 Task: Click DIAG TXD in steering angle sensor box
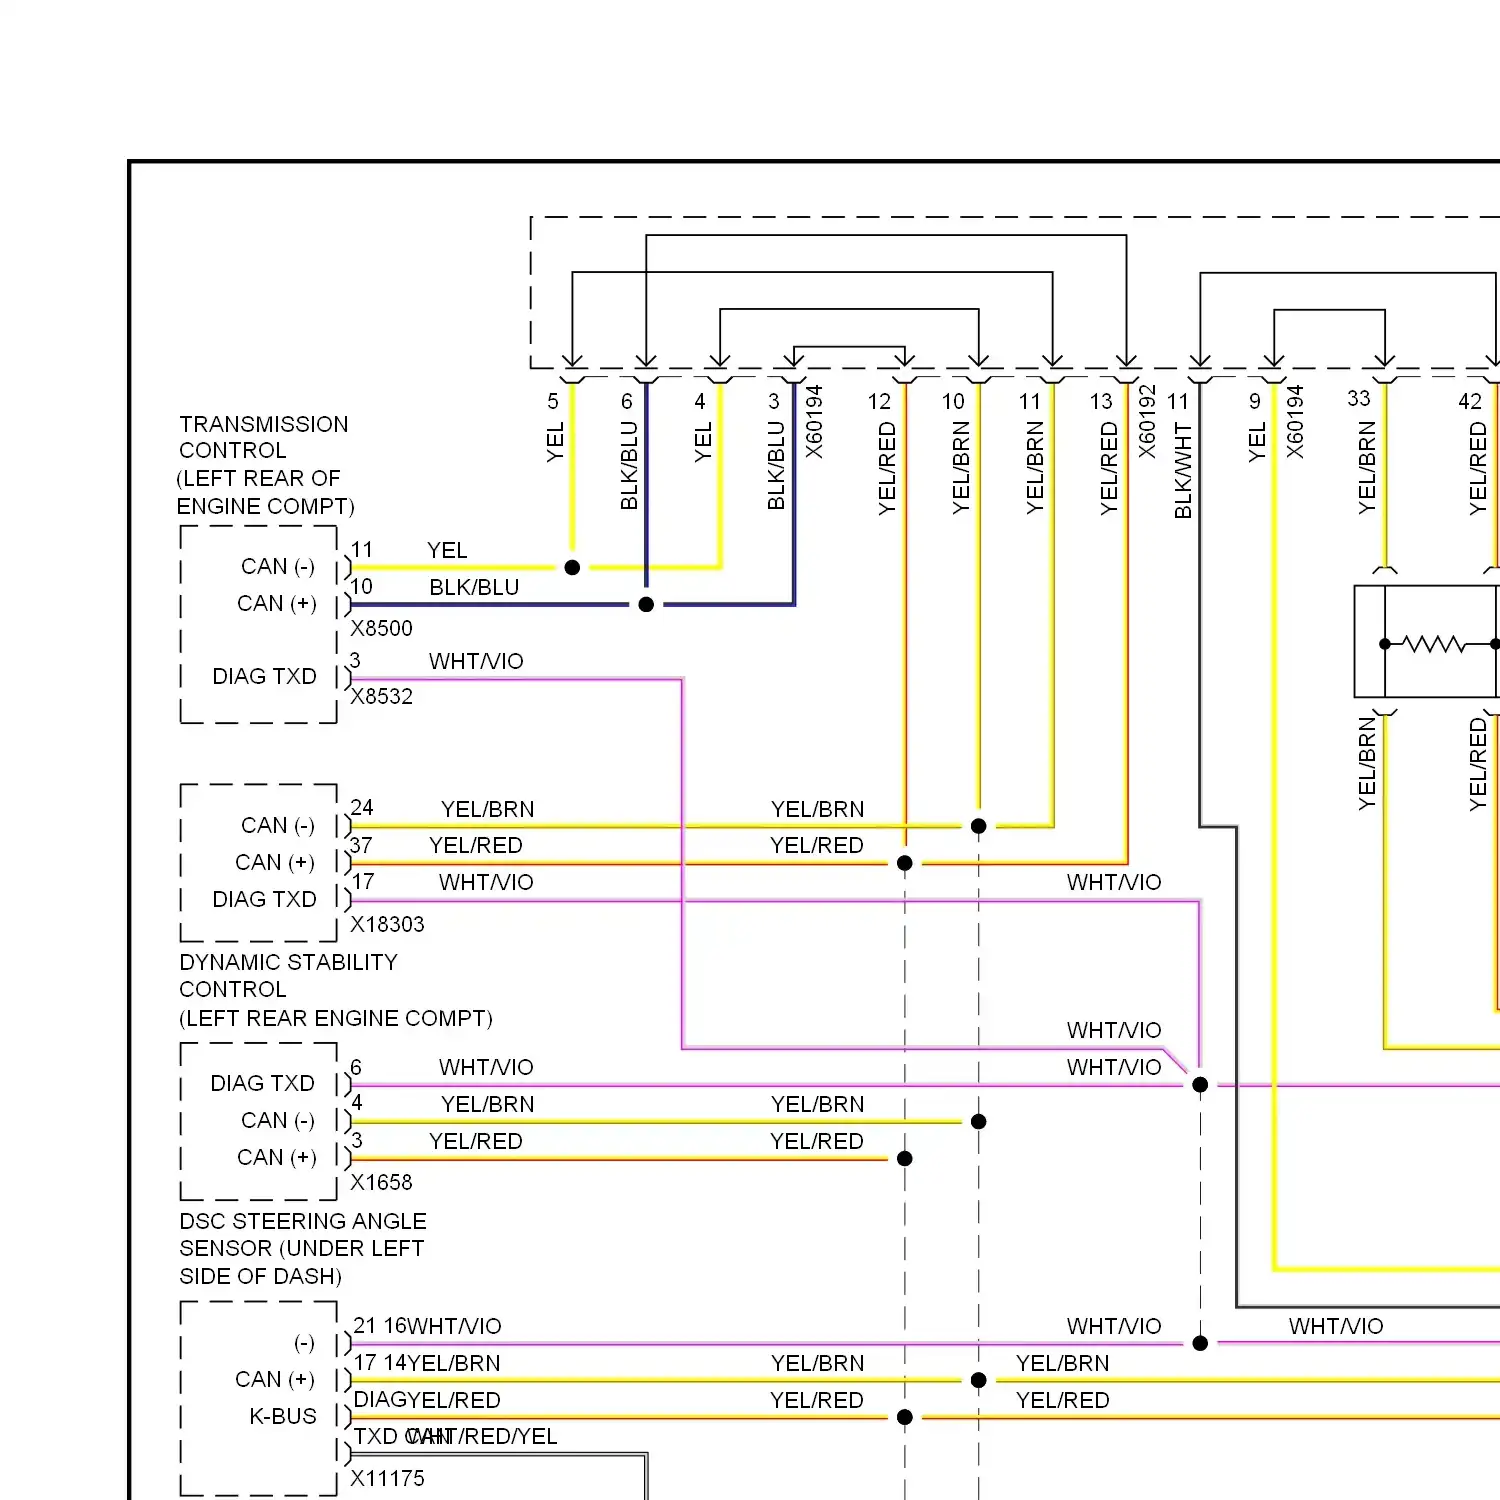(263, 1083)
